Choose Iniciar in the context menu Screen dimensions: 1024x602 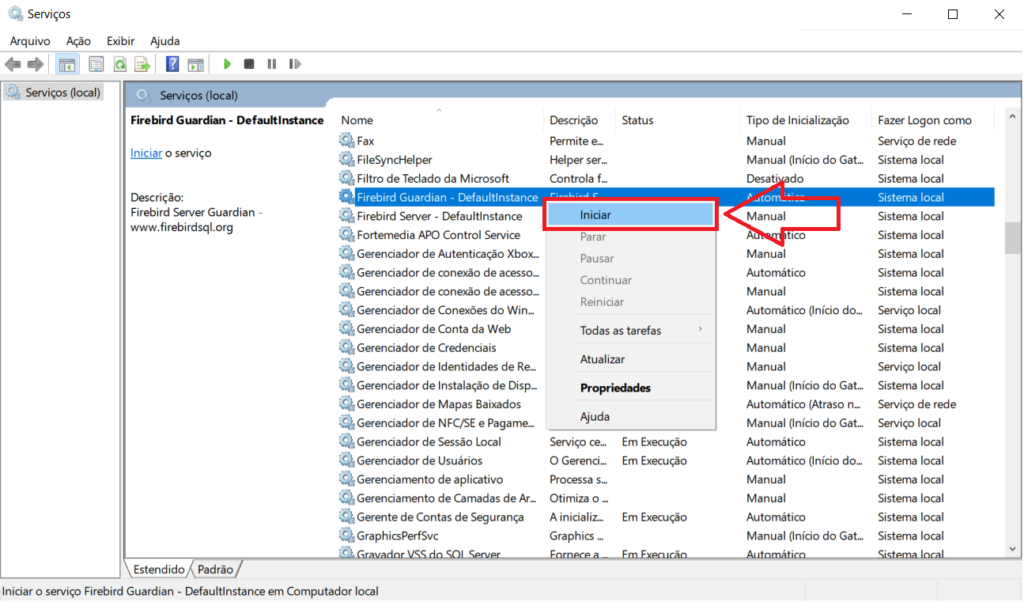point(595,215)
